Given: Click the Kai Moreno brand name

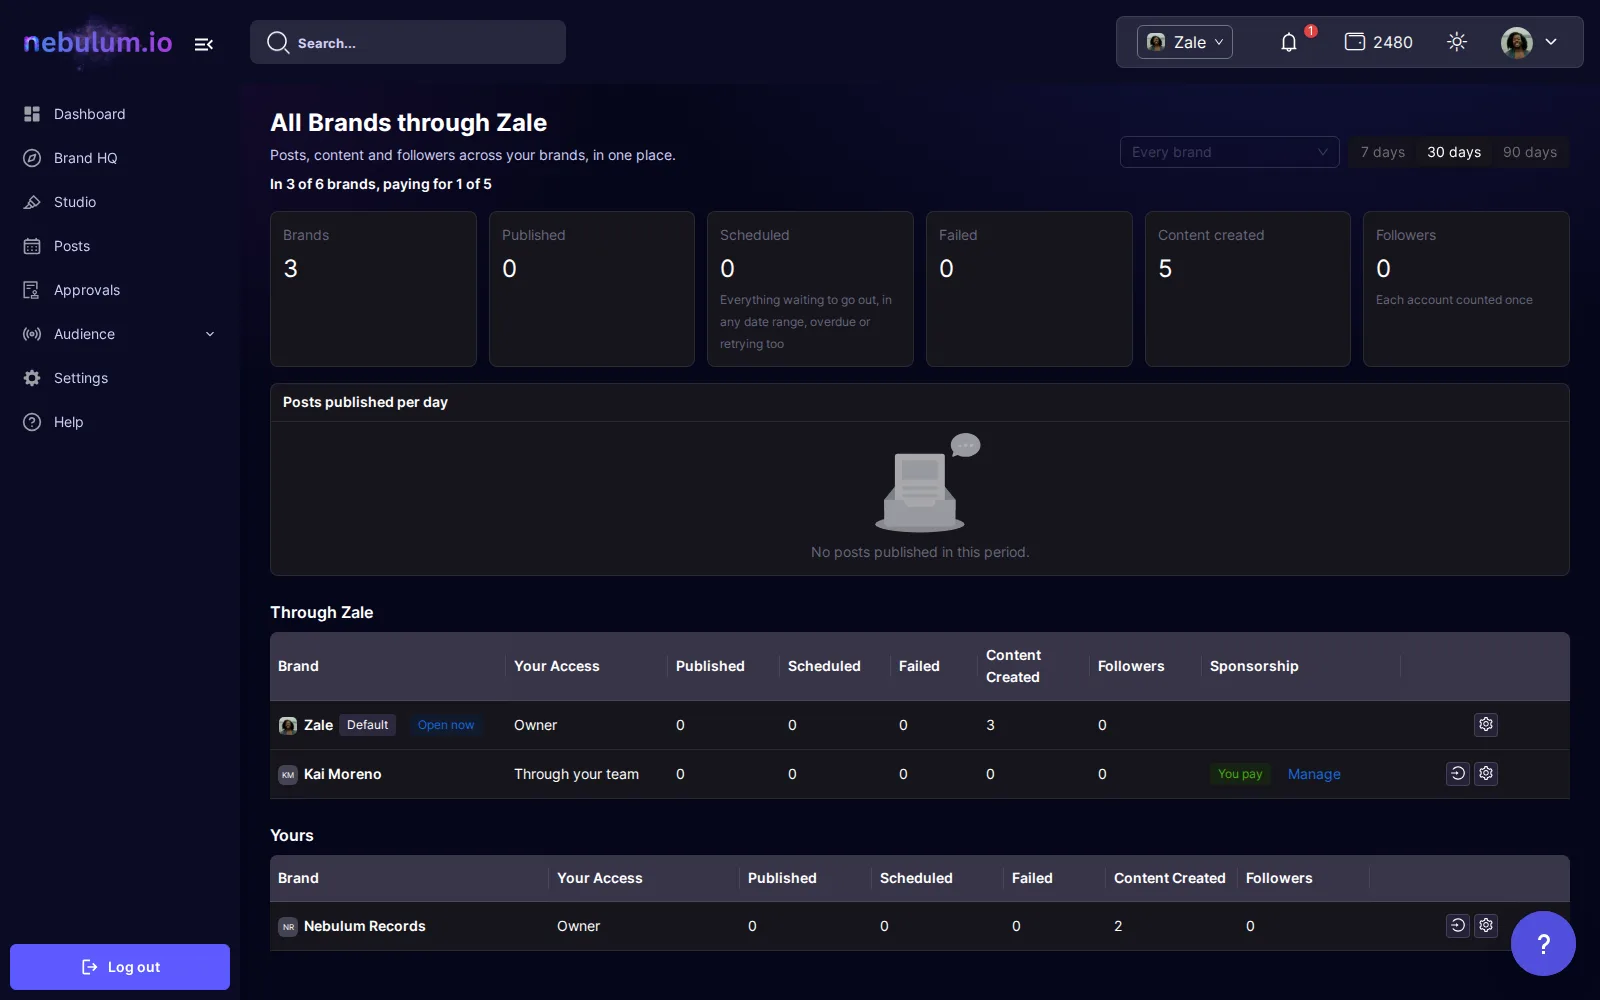Looking at the screenshot, I should (343, 774).
